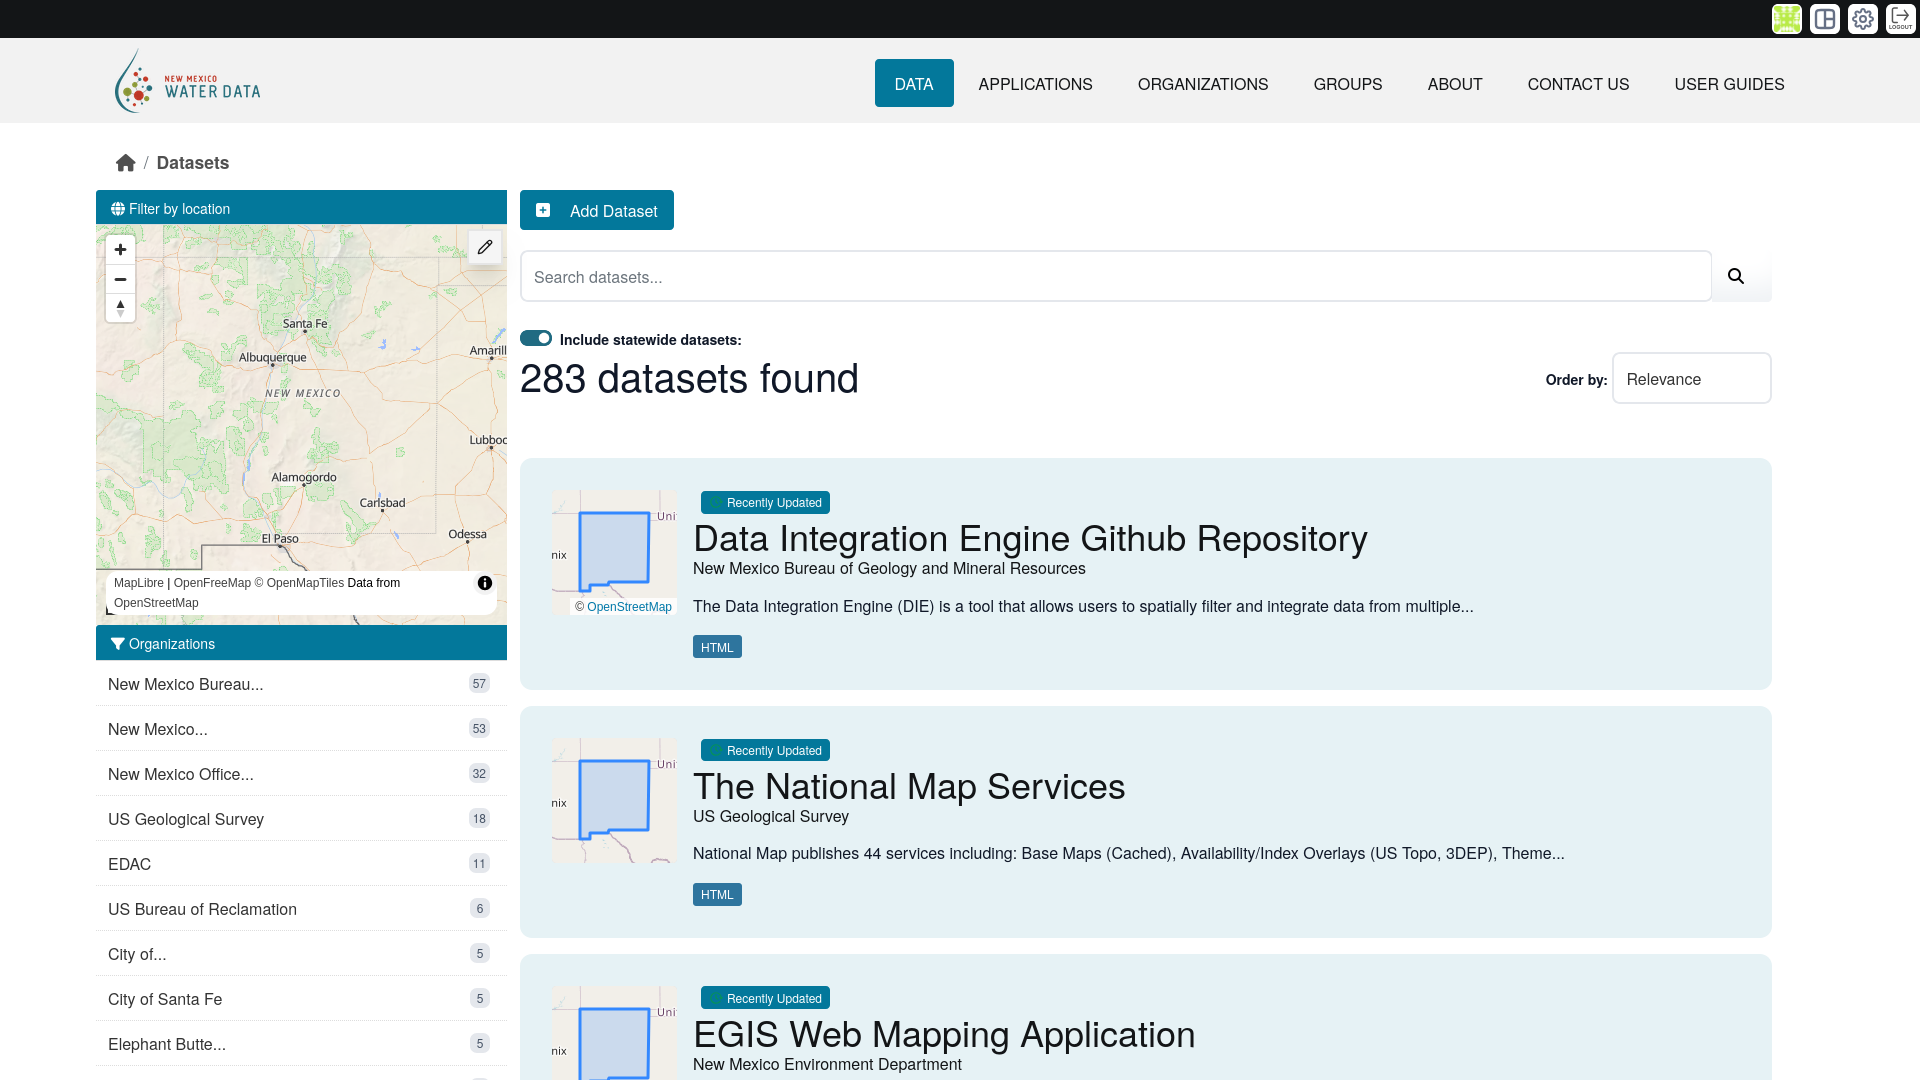Filter by New Mexico Bureau... organization

pos(301,684)
